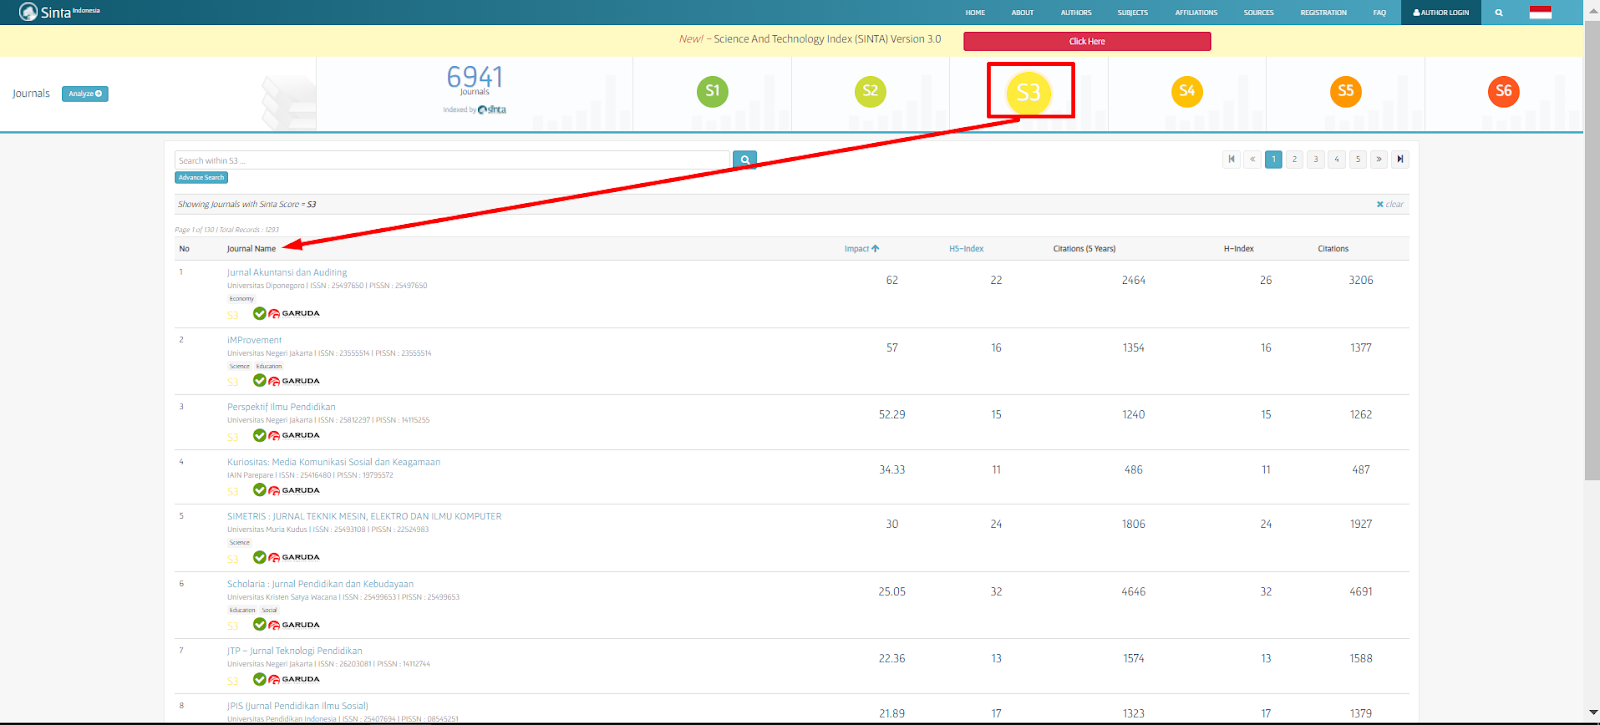Go to results page 4

point(1336,159)
